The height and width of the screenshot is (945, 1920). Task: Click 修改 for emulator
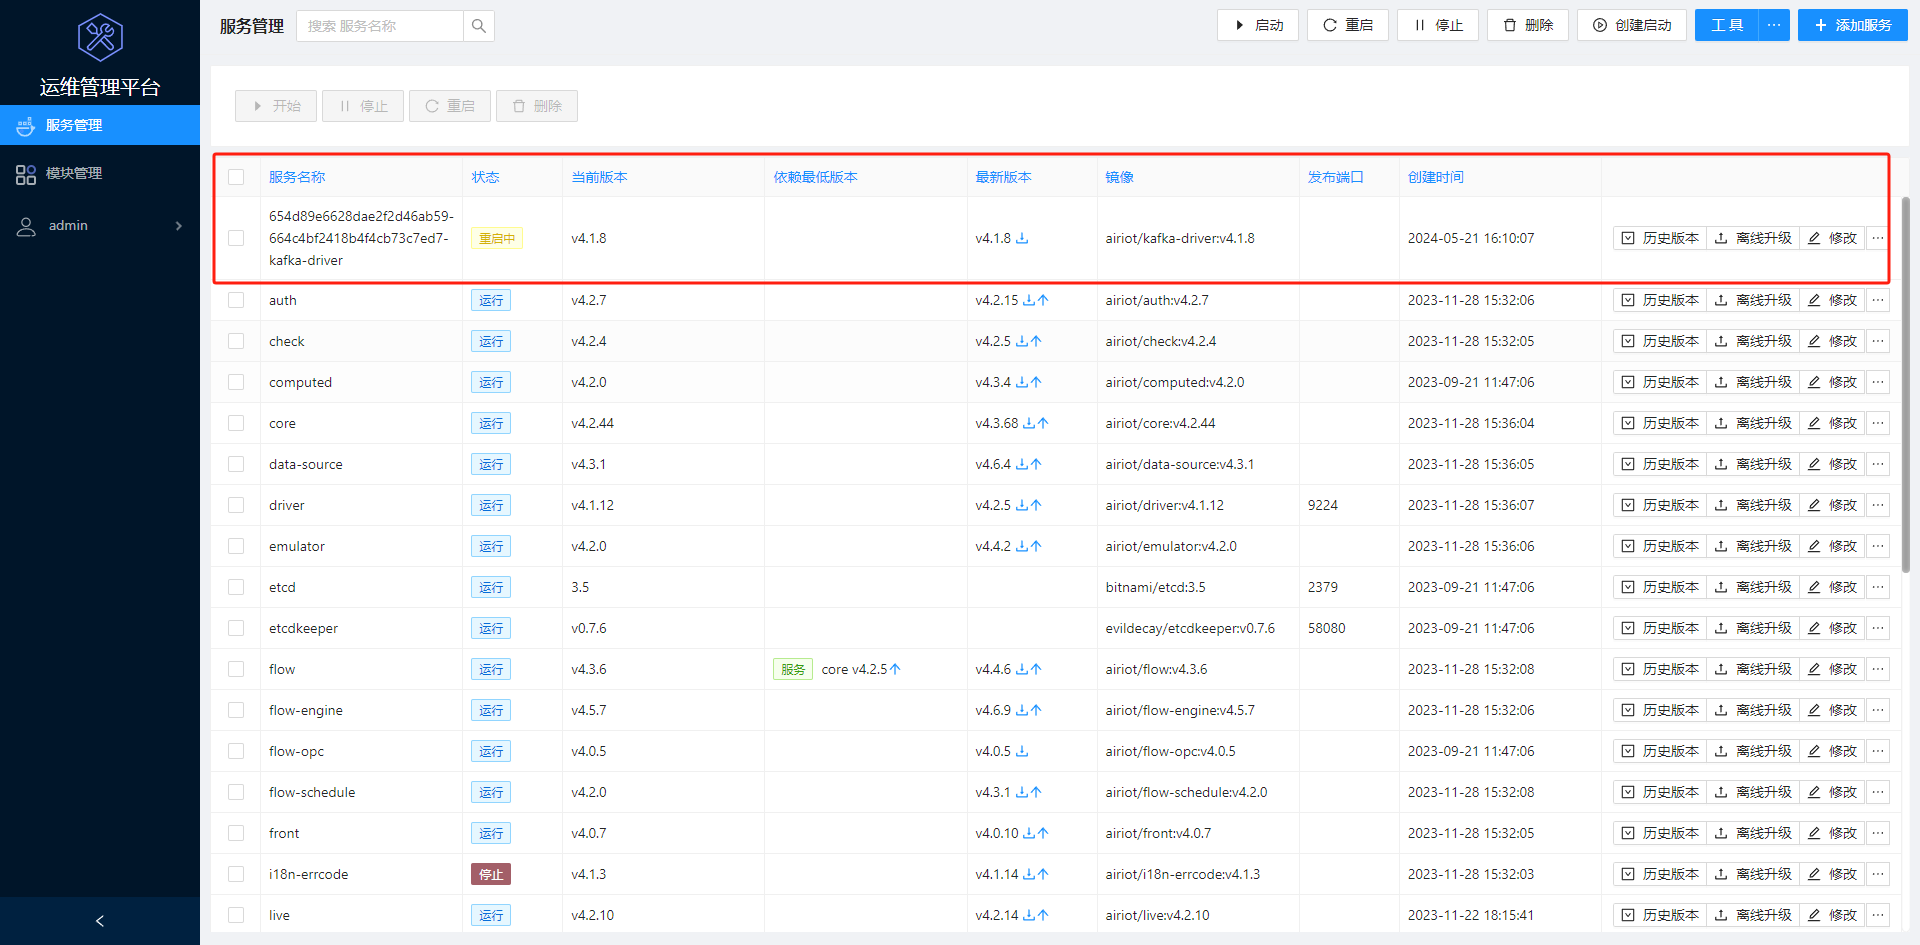coord(1832,546)
